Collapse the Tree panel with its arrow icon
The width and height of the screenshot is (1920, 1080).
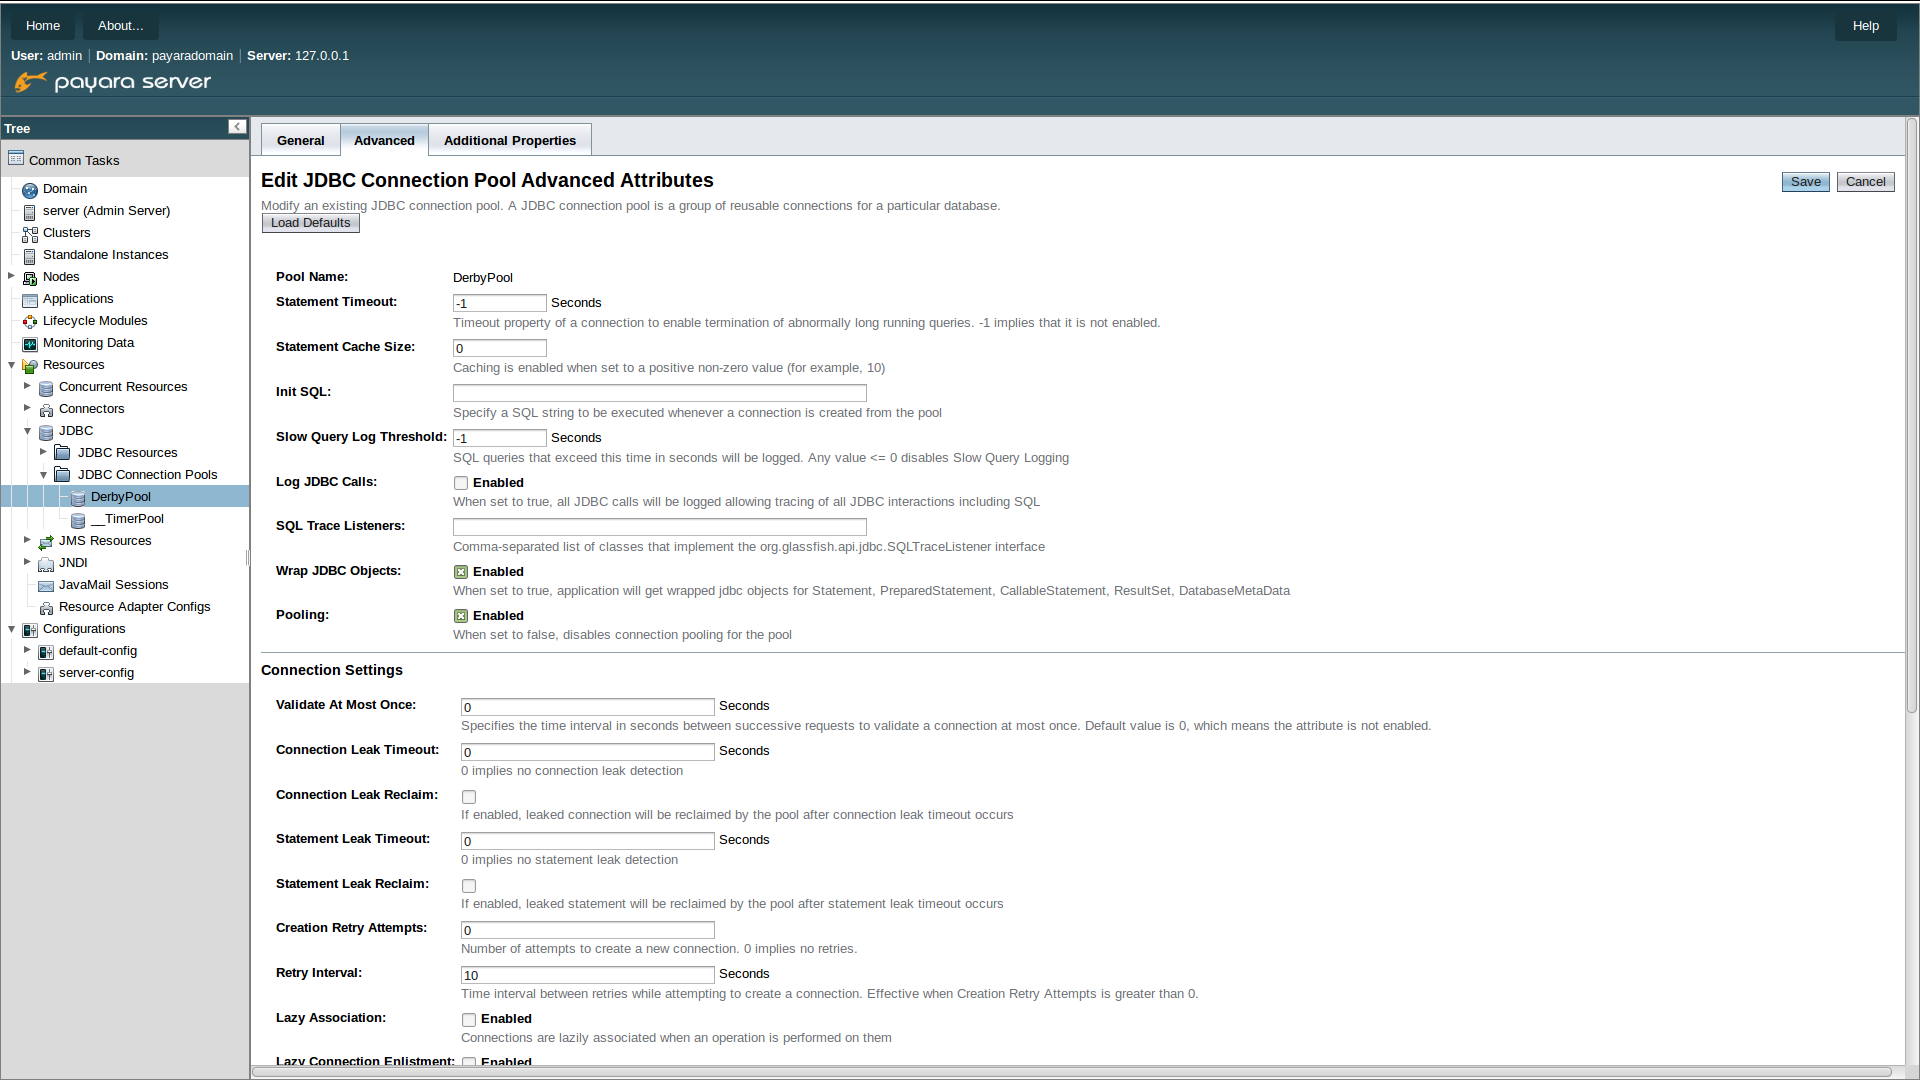click(237, 127)
